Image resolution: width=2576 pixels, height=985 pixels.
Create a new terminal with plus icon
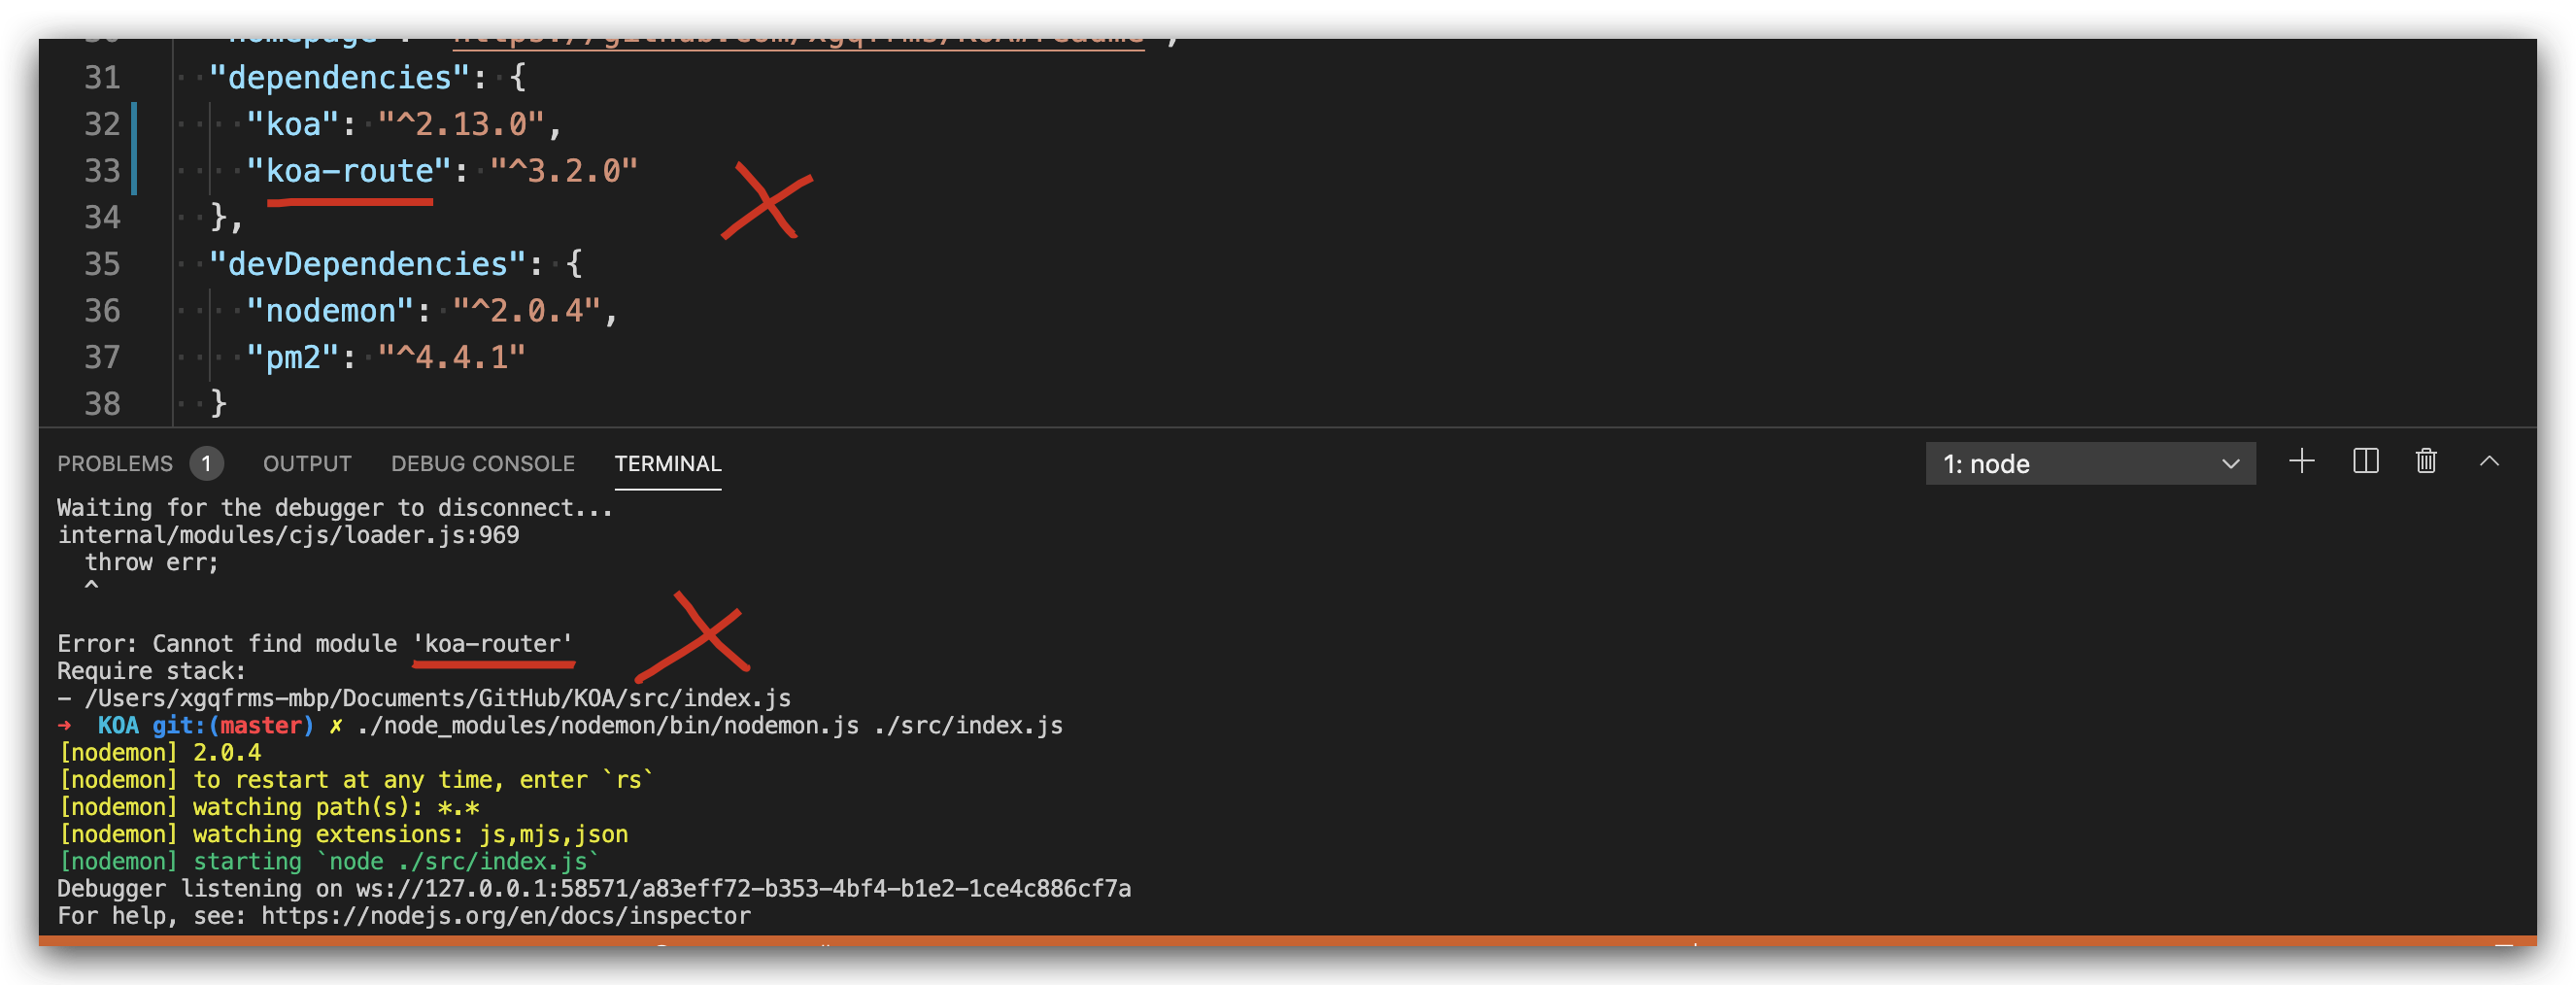pyautogui.click(x=2302, y=461)
